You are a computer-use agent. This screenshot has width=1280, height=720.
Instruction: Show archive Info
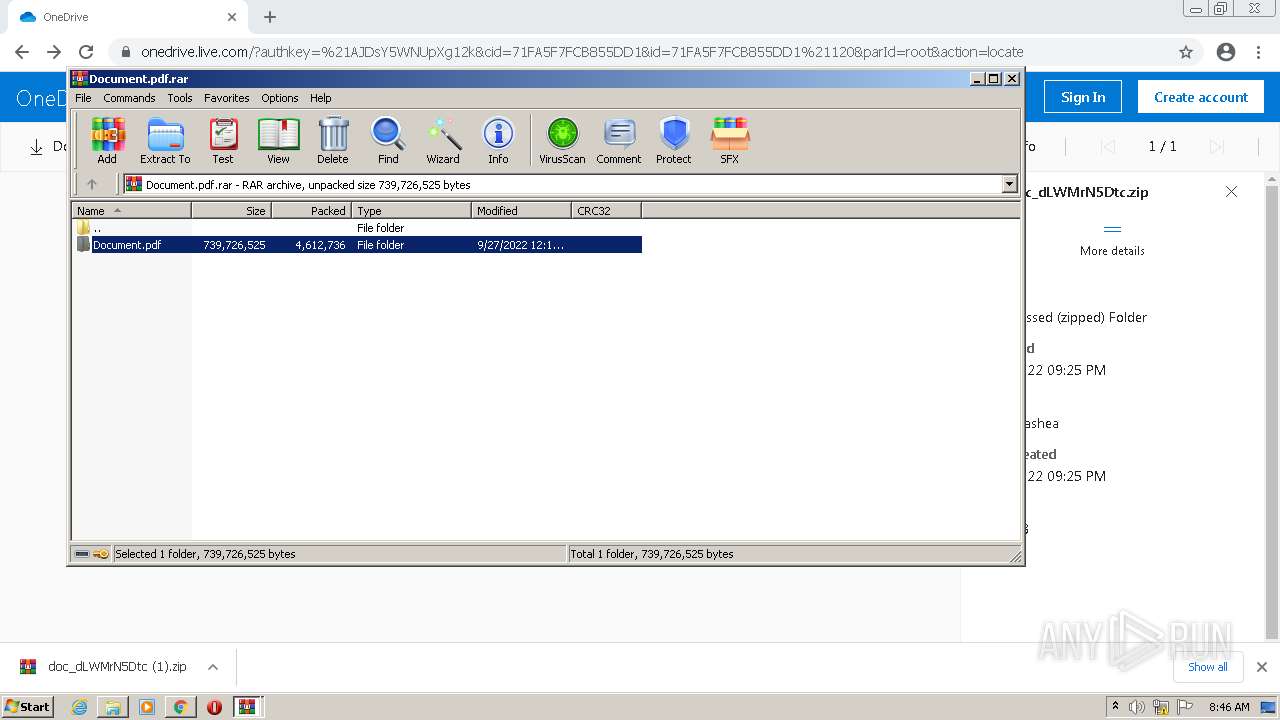(498, 140)
